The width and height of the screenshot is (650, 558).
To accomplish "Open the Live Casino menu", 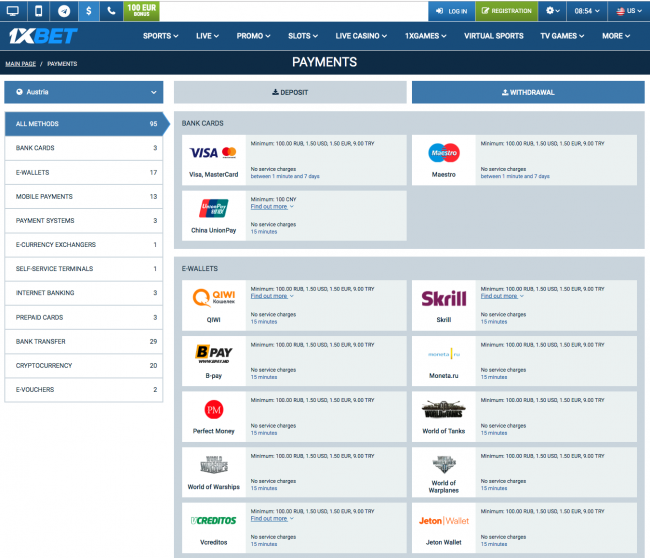I will click(361, 36).
